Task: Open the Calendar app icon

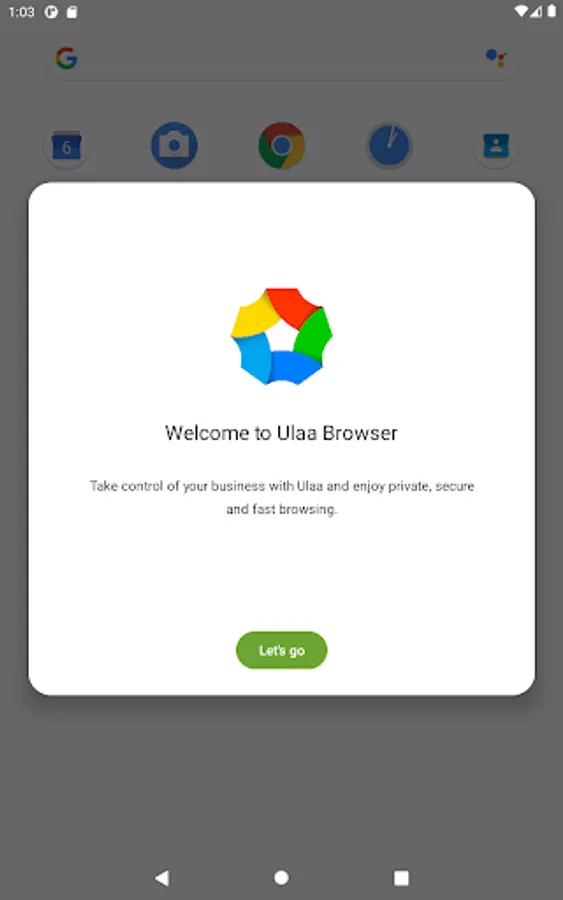Action: click(x=67, y=146)
